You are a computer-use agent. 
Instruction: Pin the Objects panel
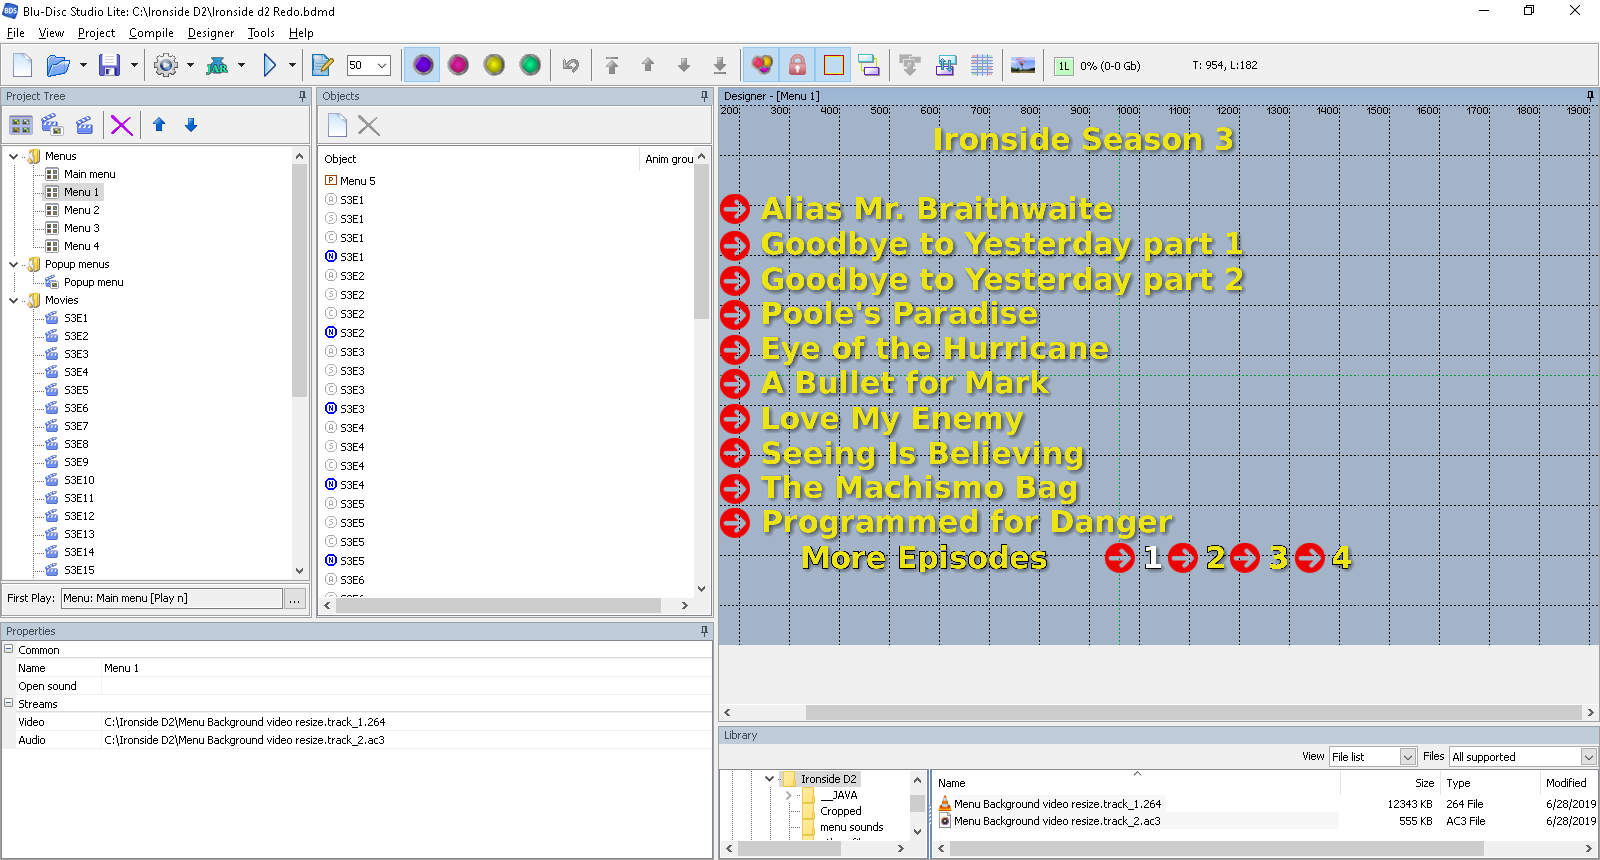704,96
